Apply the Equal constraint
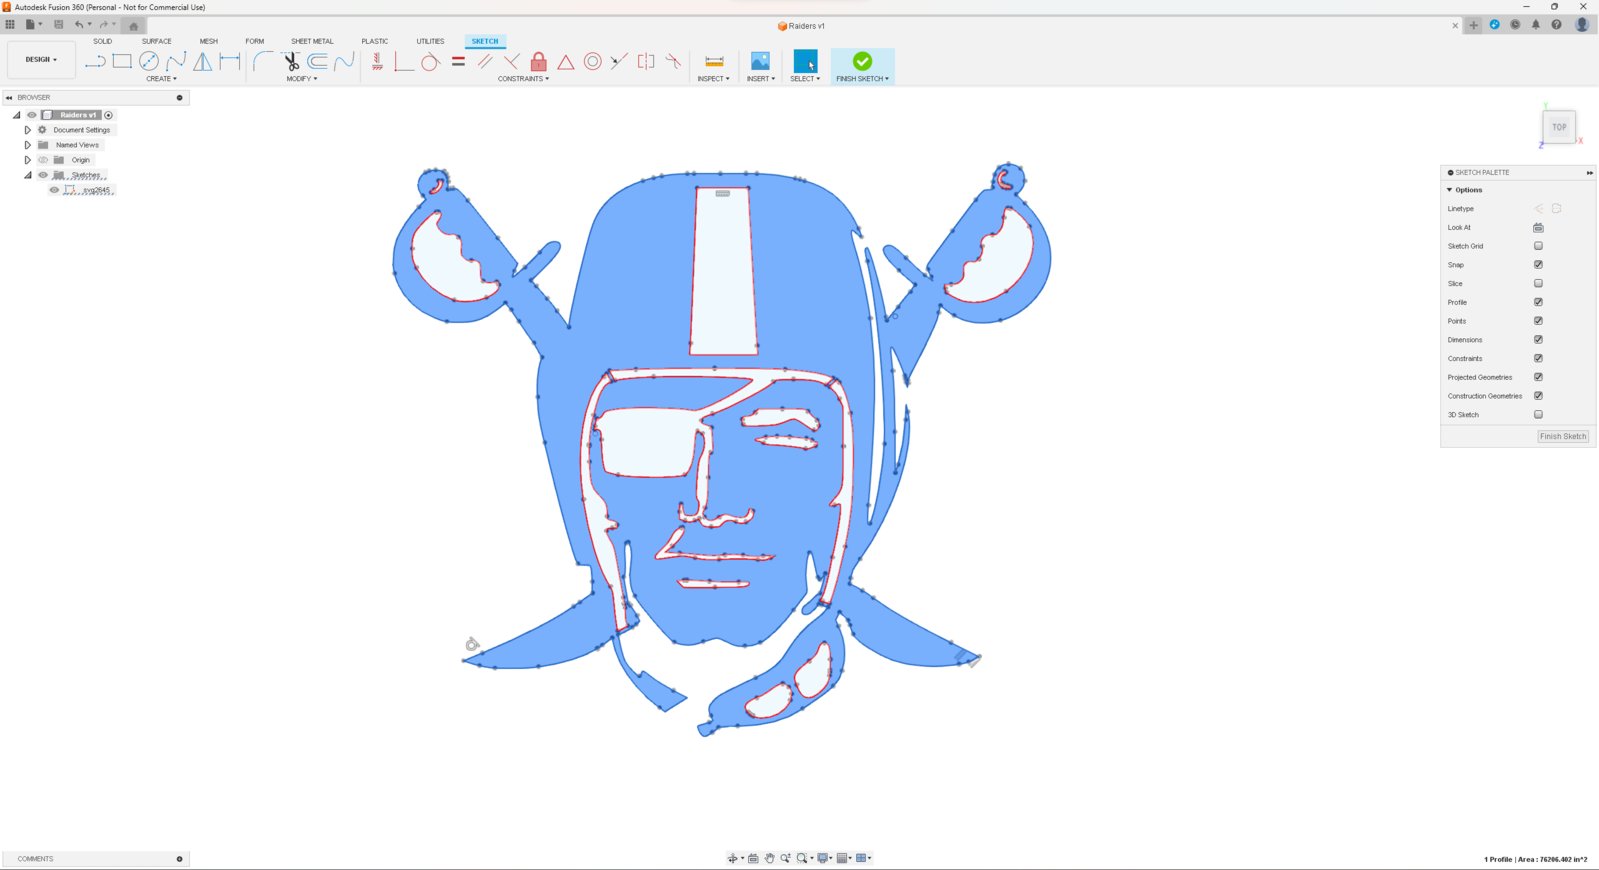 pyautogui.click(x=458, y=61)
